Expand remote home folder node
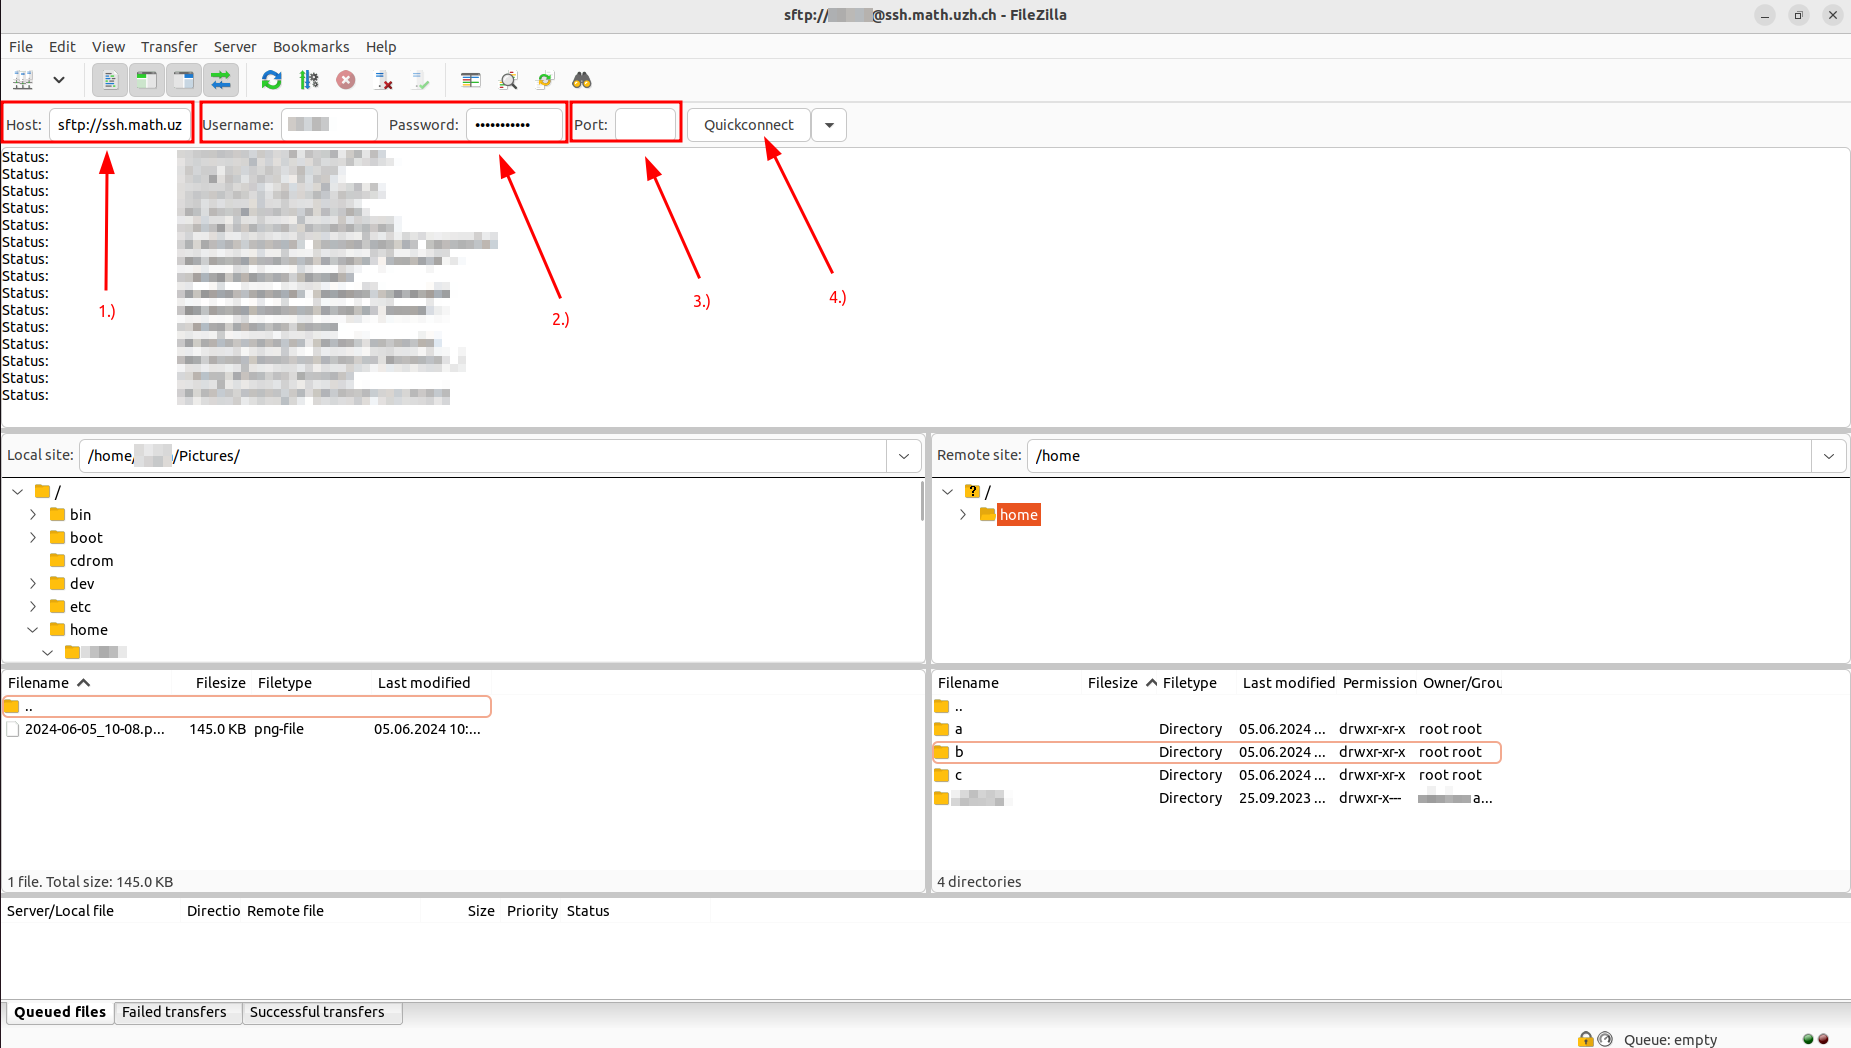This screenshot has height=1048, width=1851. coord(963,515)
